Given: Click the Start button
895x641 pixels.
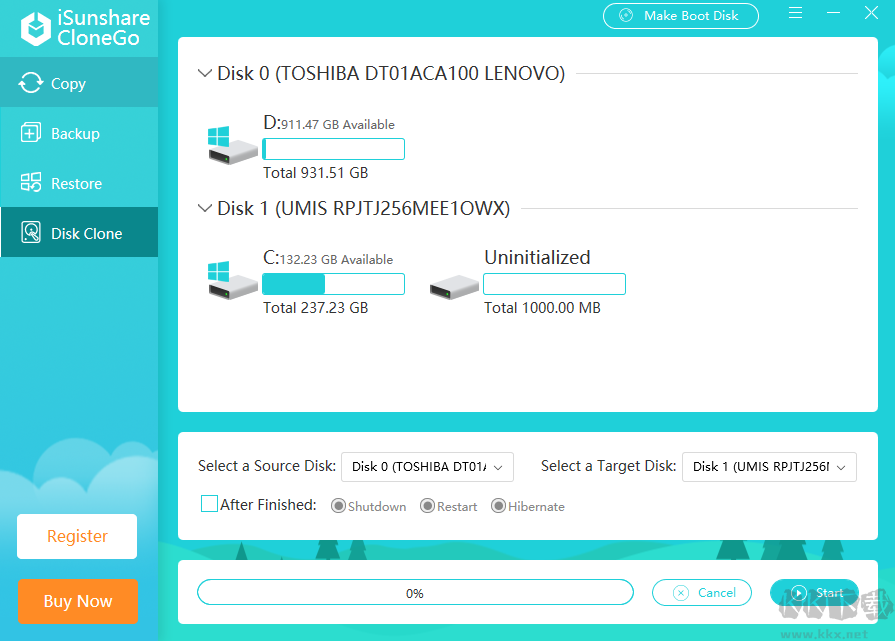Looking at the screenshot, I should point(815,593).
